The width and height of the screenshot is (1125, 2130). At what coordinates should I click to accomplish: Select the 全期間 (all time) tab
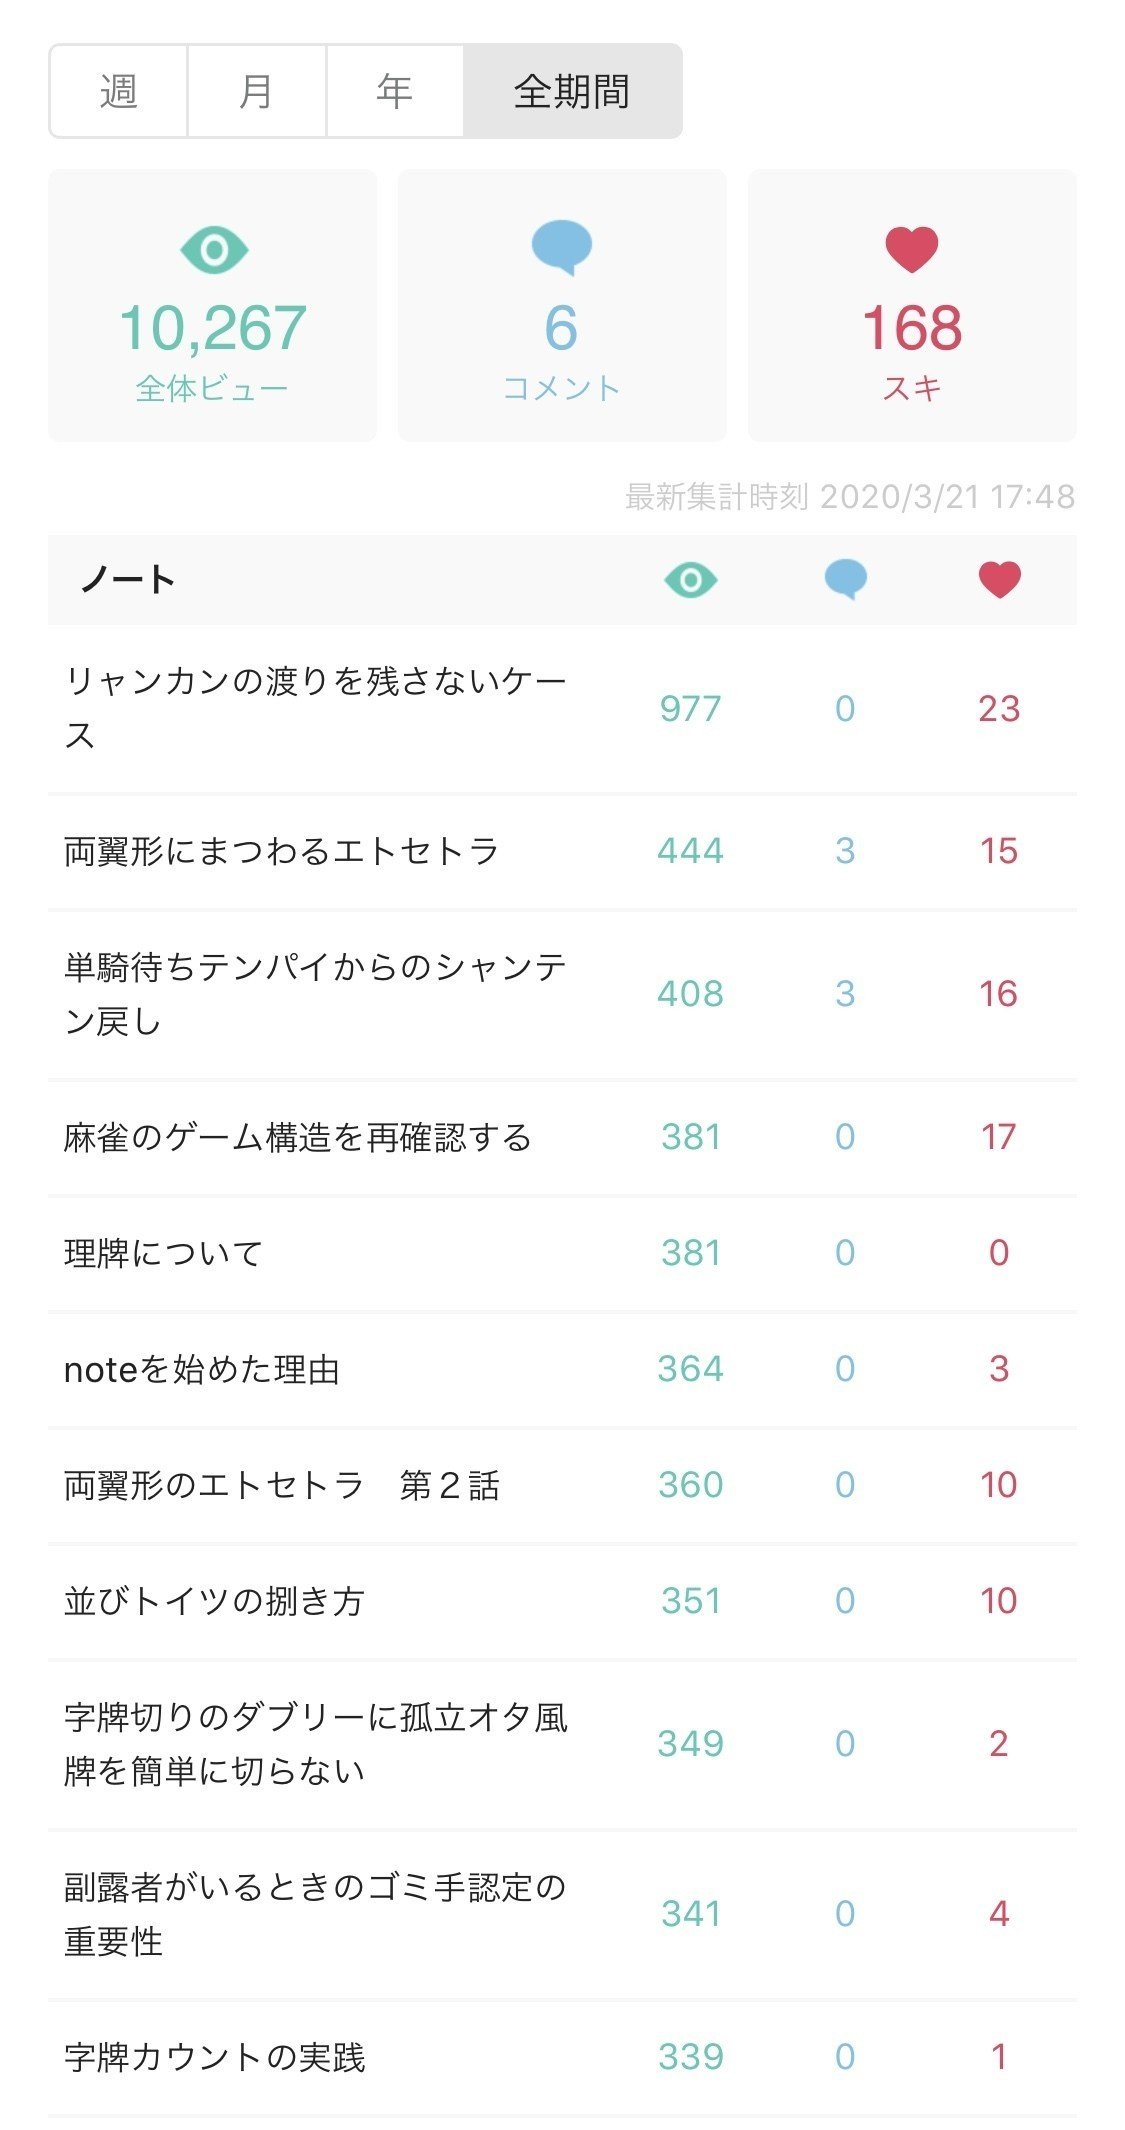click(572, 91)
